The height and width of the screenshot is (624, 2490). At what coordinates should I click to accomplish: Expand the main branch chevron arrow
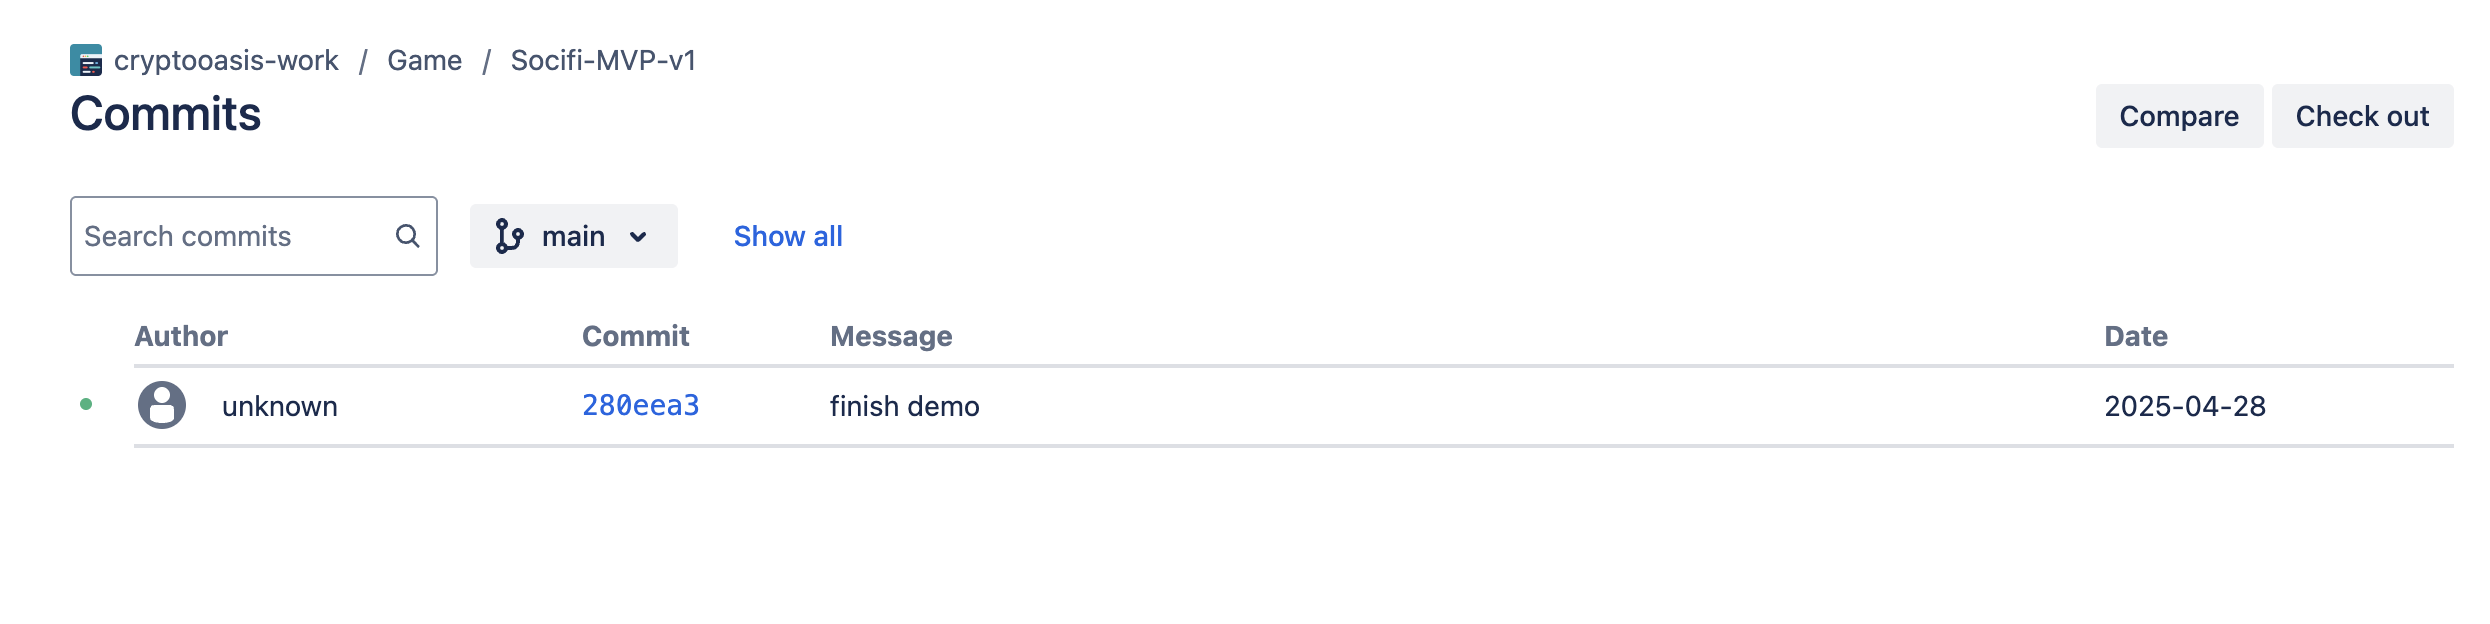point(638,237)
